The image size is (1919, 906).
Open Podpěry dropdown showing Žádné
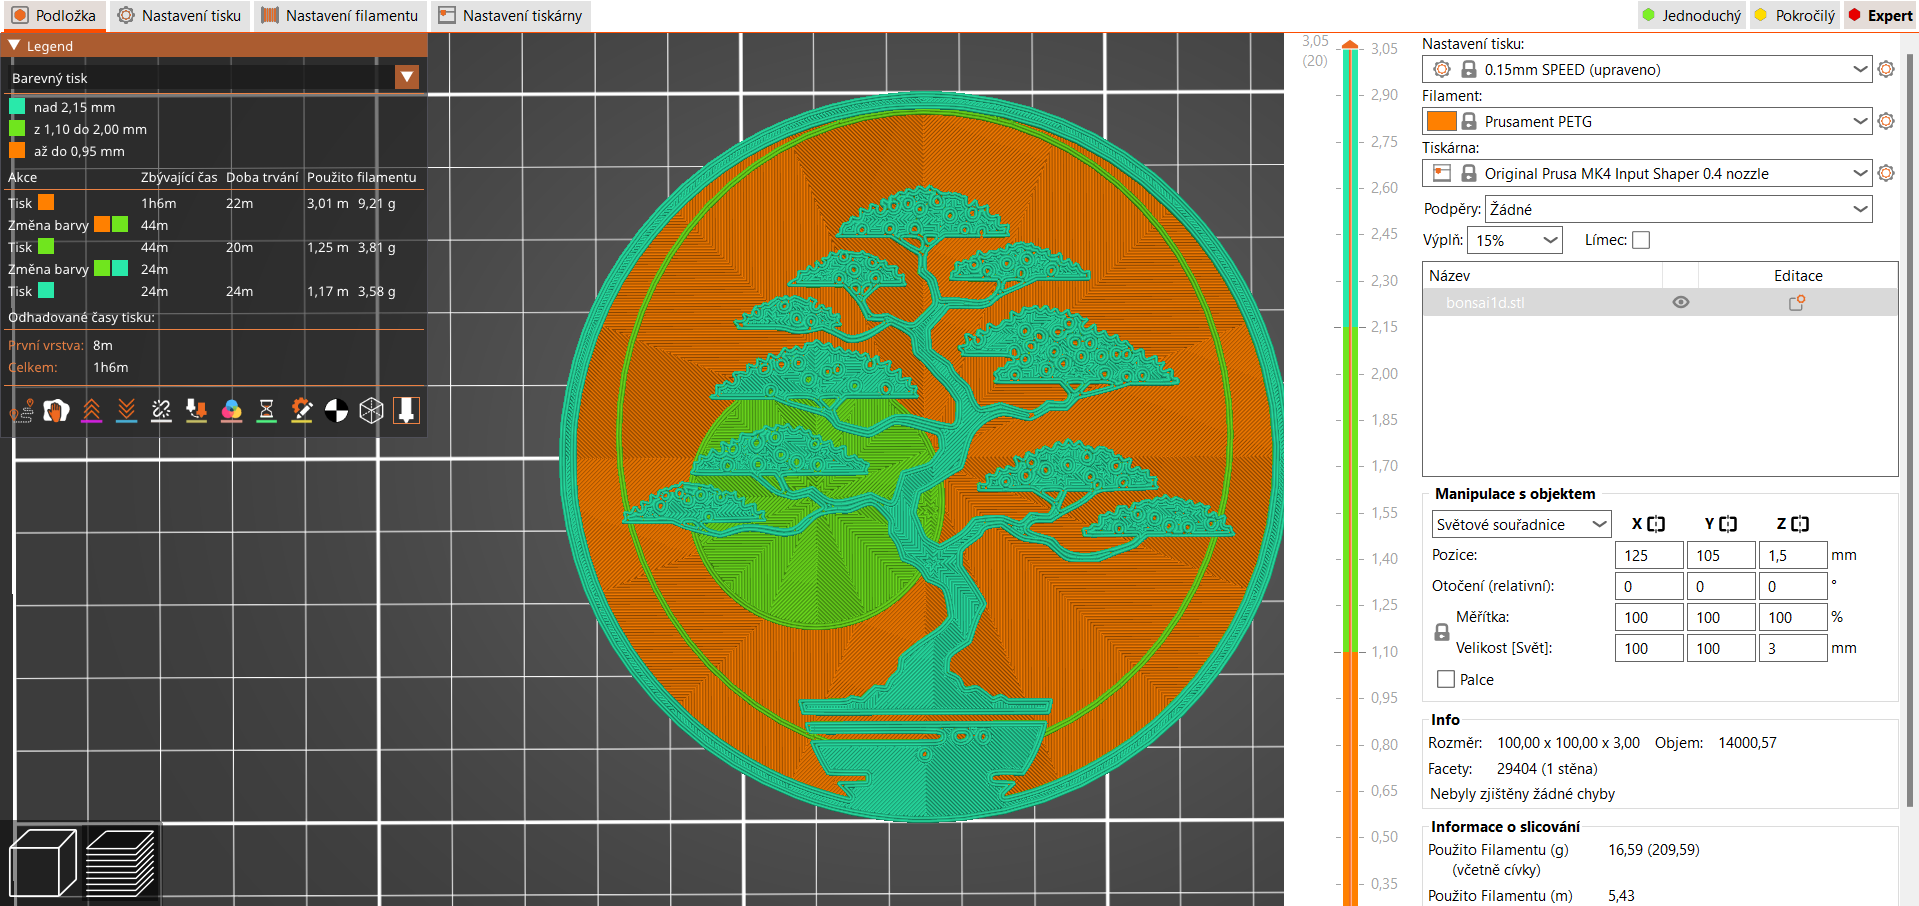pos(1678,209)
